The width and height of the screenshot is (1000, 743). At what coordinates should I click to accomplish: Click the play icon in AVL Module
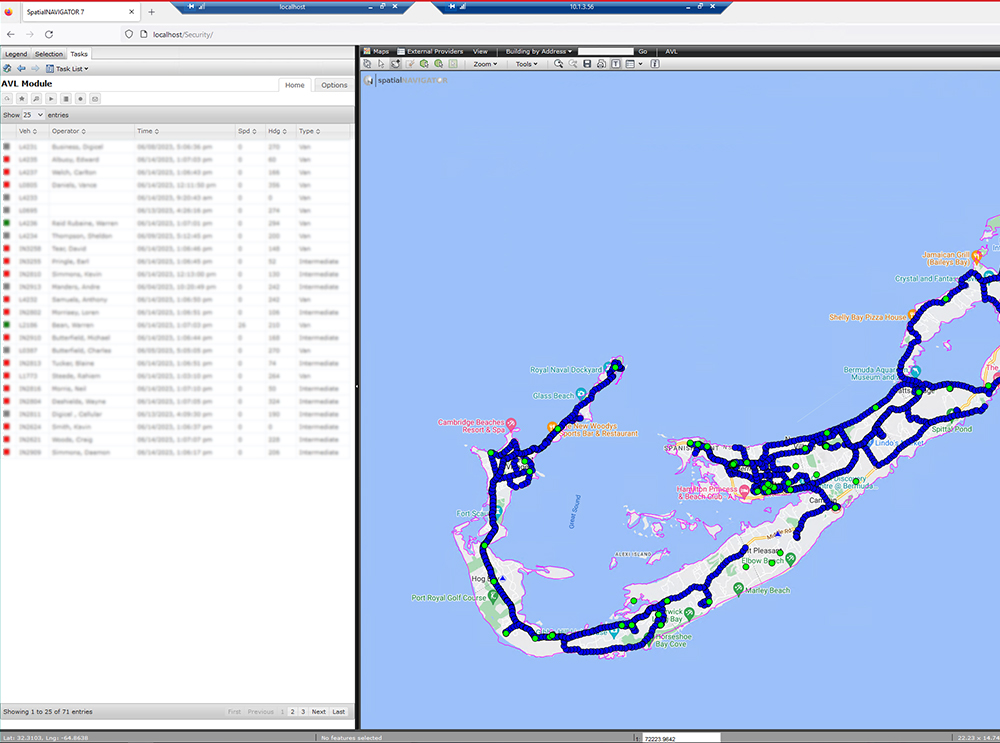tap(51, 99)
